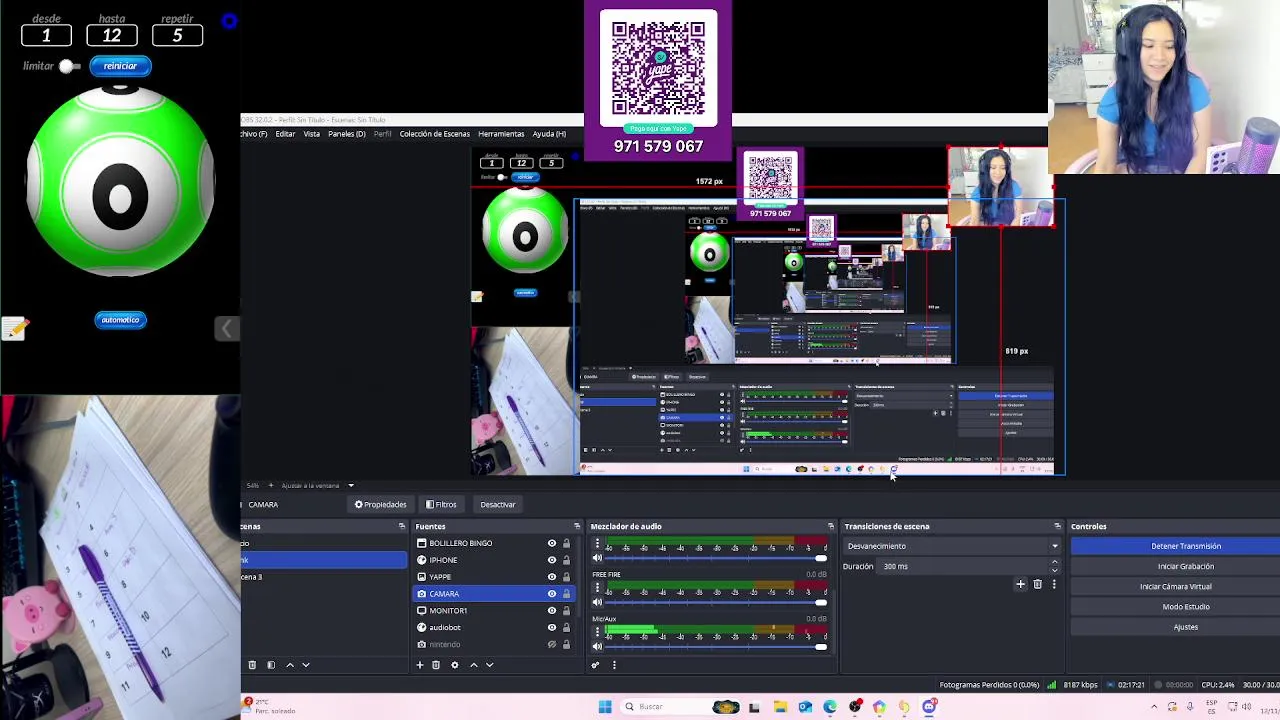Image resolution: width=1280 pixels, height=720 pixels.
Task: Open the Discord app in the taskbar
Action: [x=929, y=707]
